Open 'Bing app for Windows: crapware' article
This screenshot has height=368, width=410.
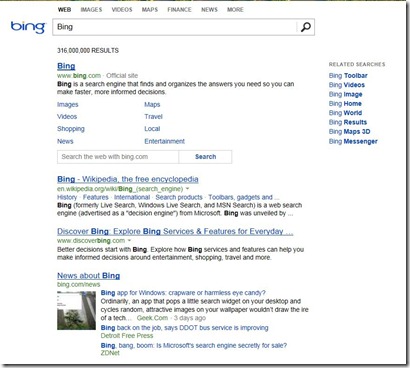tap(183, 293)
